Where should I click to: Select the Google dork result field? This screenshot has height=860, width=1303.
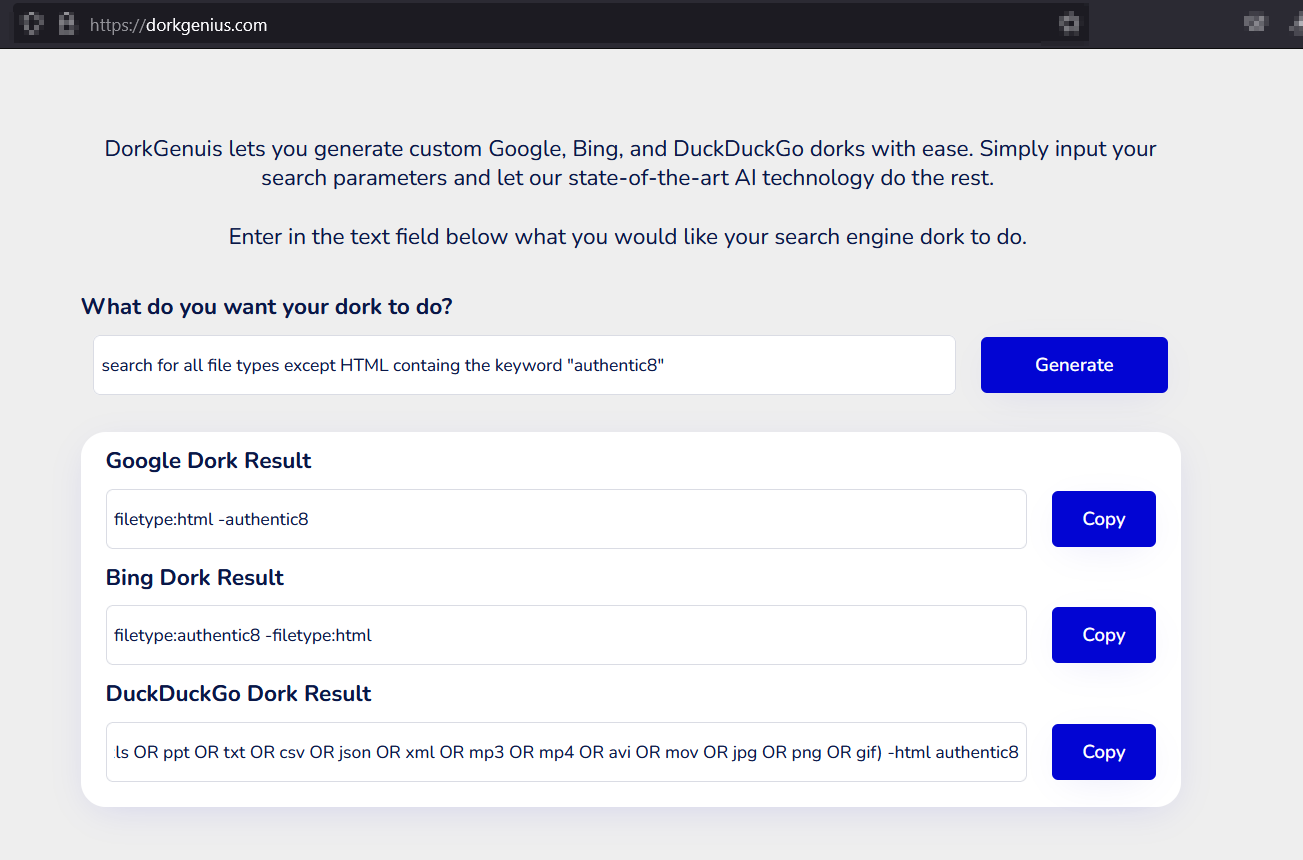(566, 519)
